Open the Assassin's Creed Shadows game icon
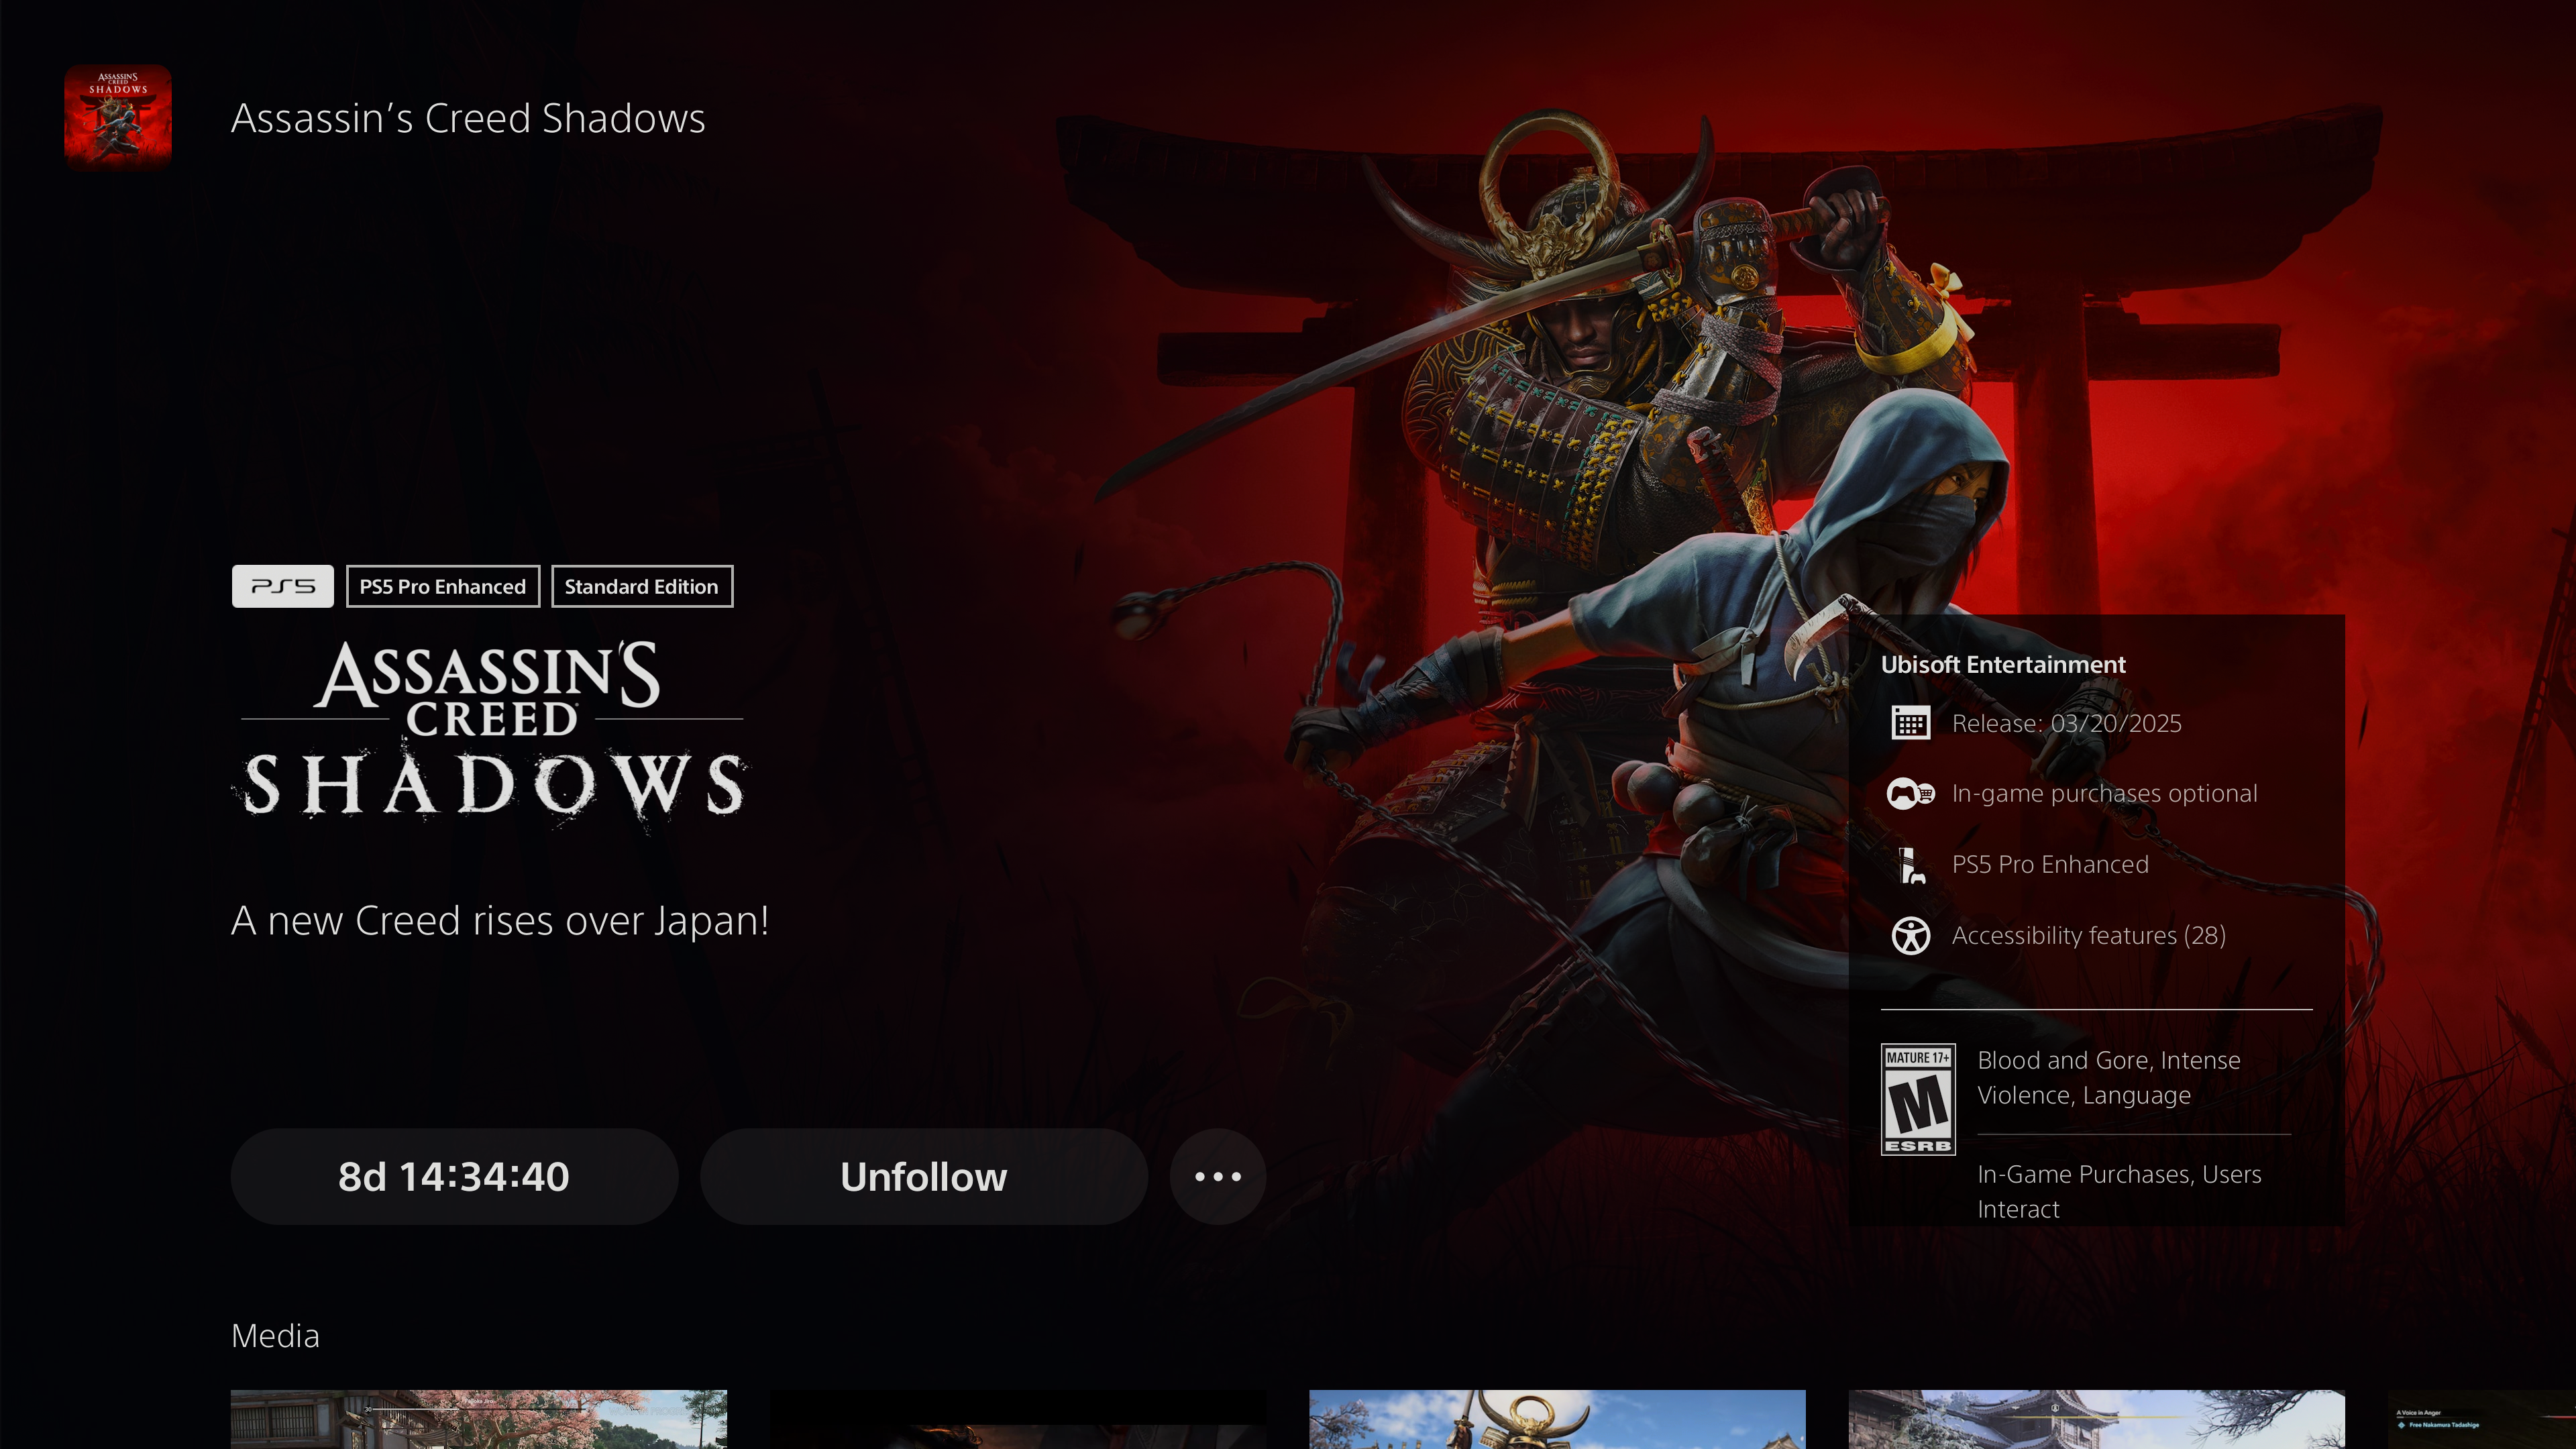 (118, 118)
